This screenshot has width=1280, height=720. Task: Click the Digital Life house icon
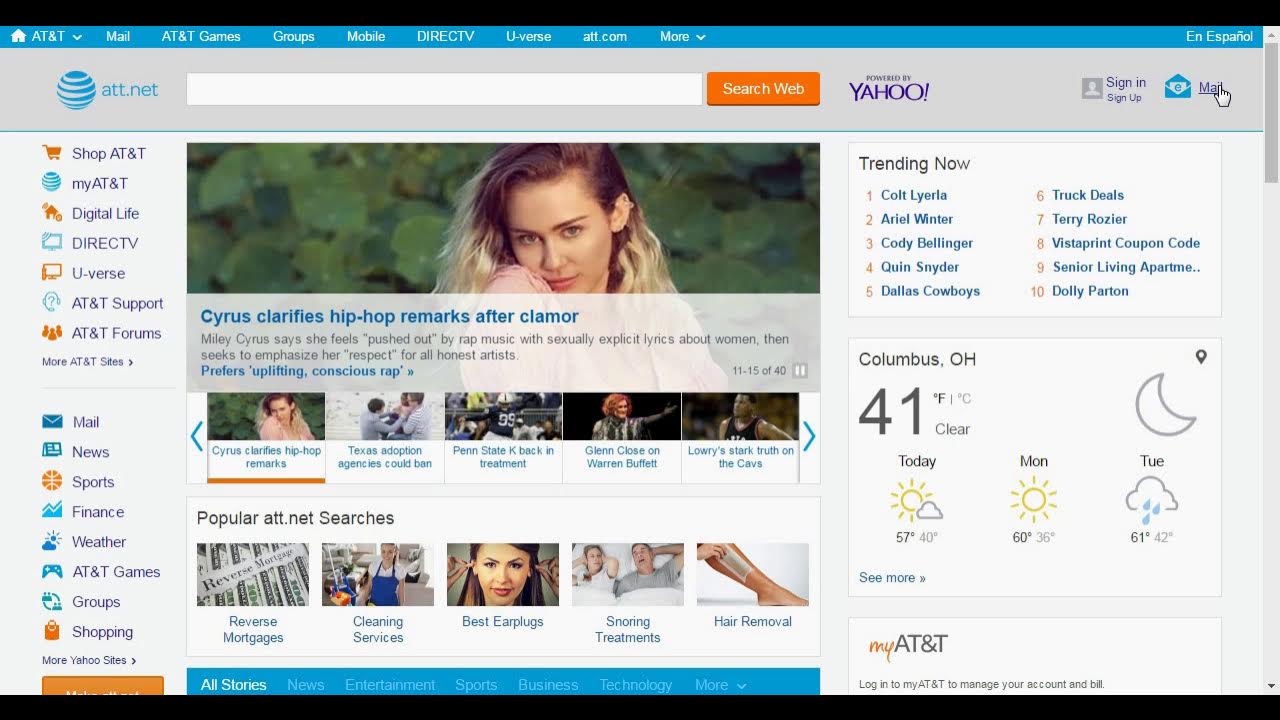tap(52, 213)
